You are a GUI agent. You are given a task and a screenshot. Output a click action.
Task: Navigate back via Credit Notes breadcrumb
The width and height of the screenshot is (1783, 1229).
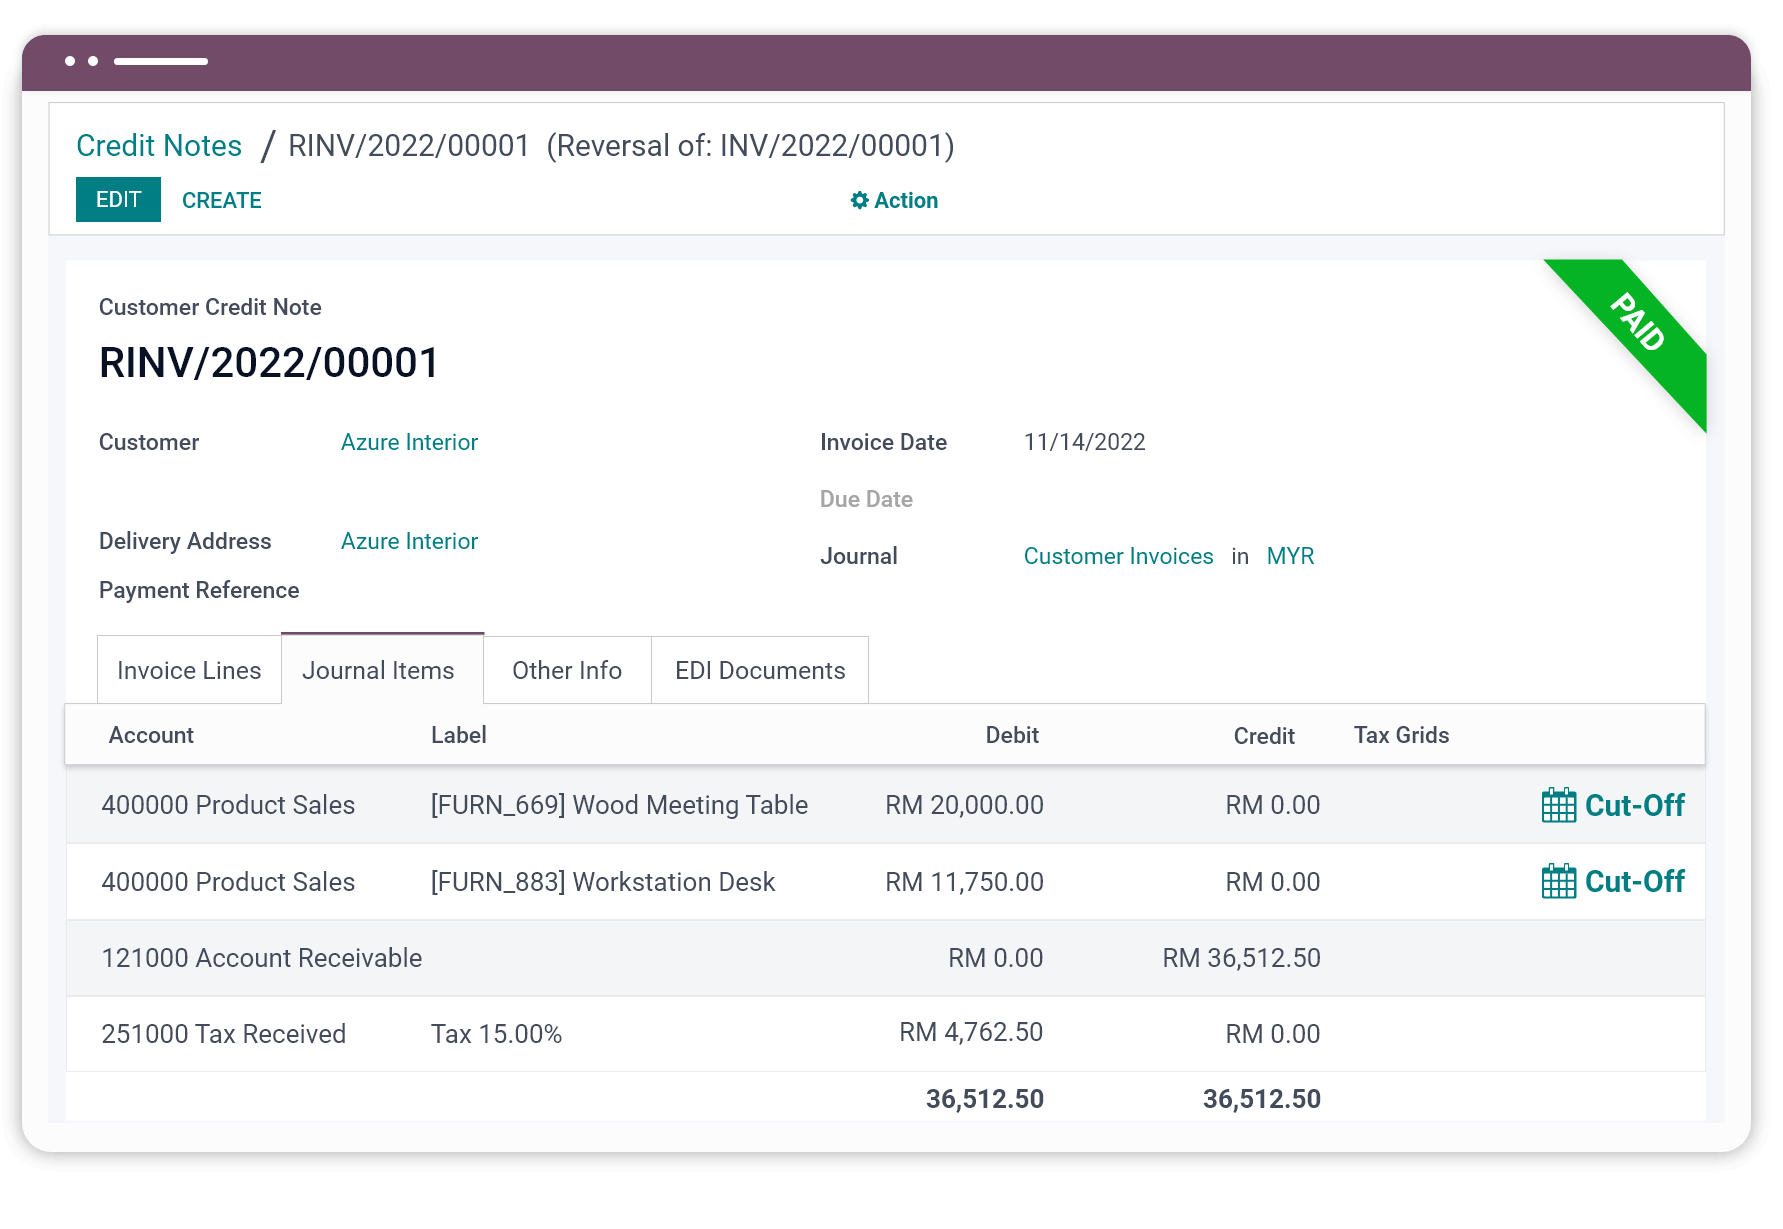click(159, 145)
